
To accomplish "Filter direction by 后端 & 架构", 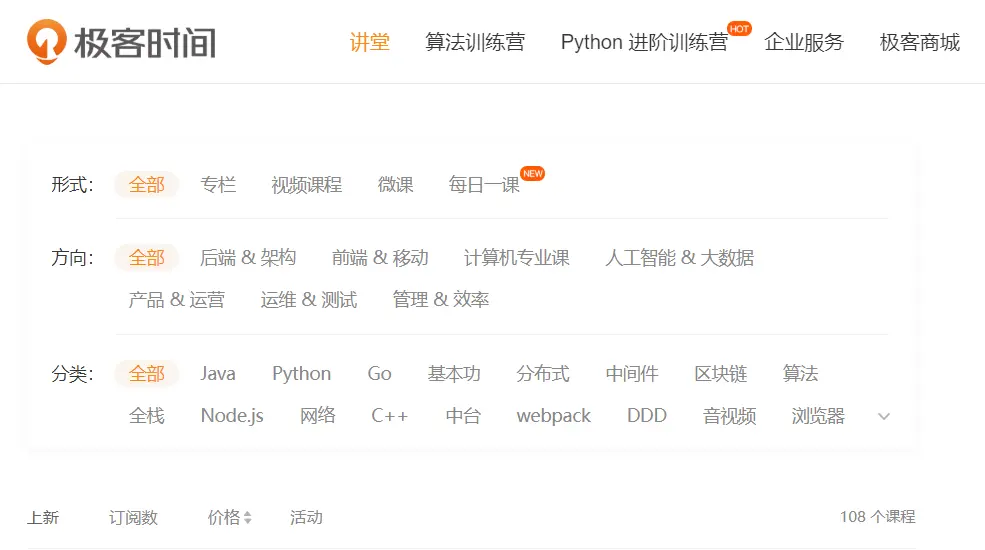I will pos(248,257).
